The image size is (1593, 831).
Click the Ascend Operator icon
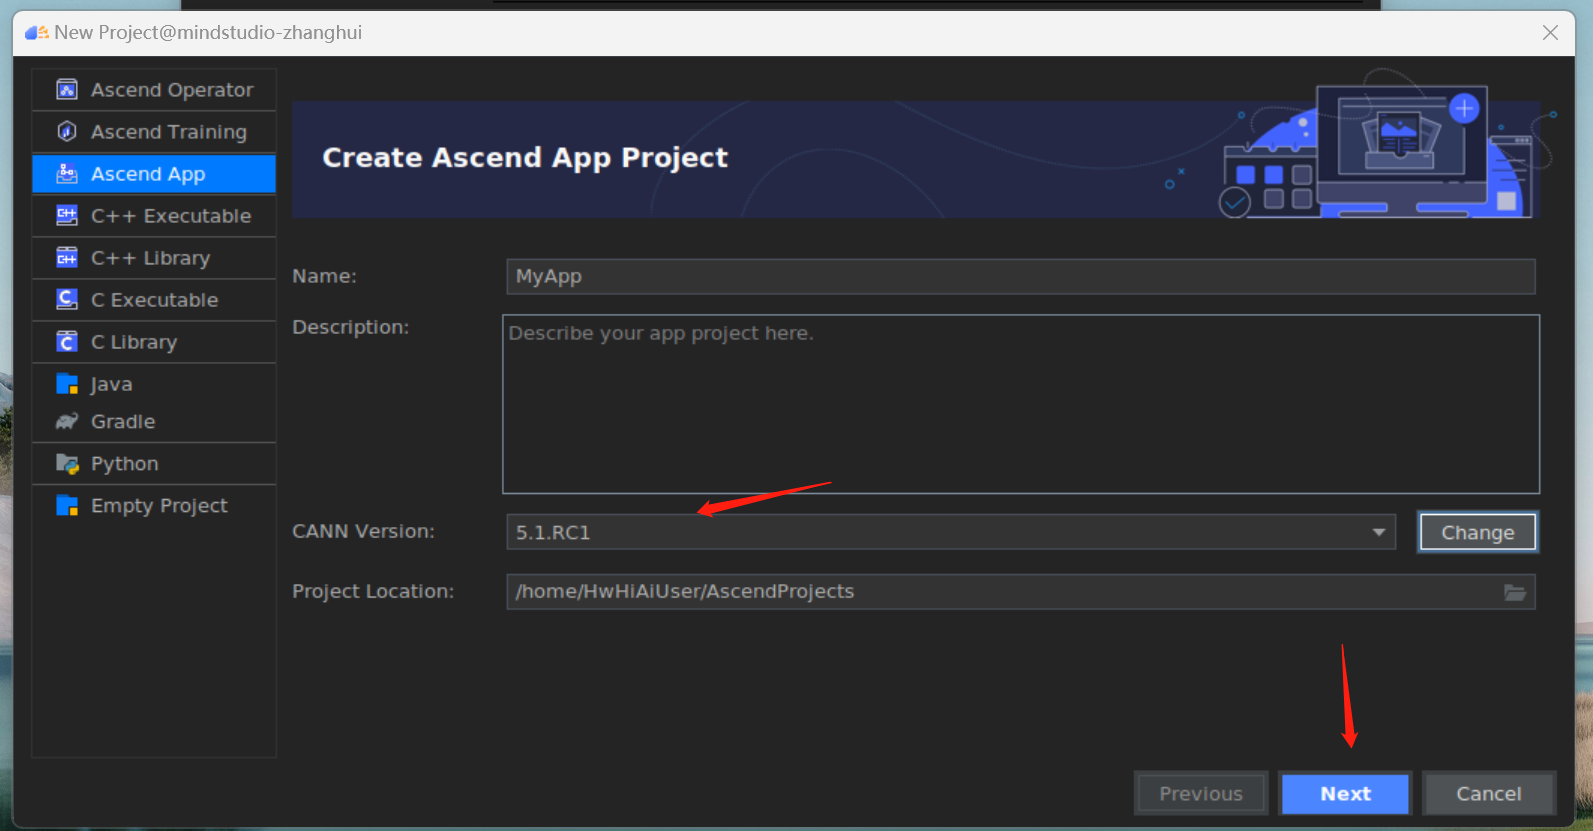click(x=67, y=90)
